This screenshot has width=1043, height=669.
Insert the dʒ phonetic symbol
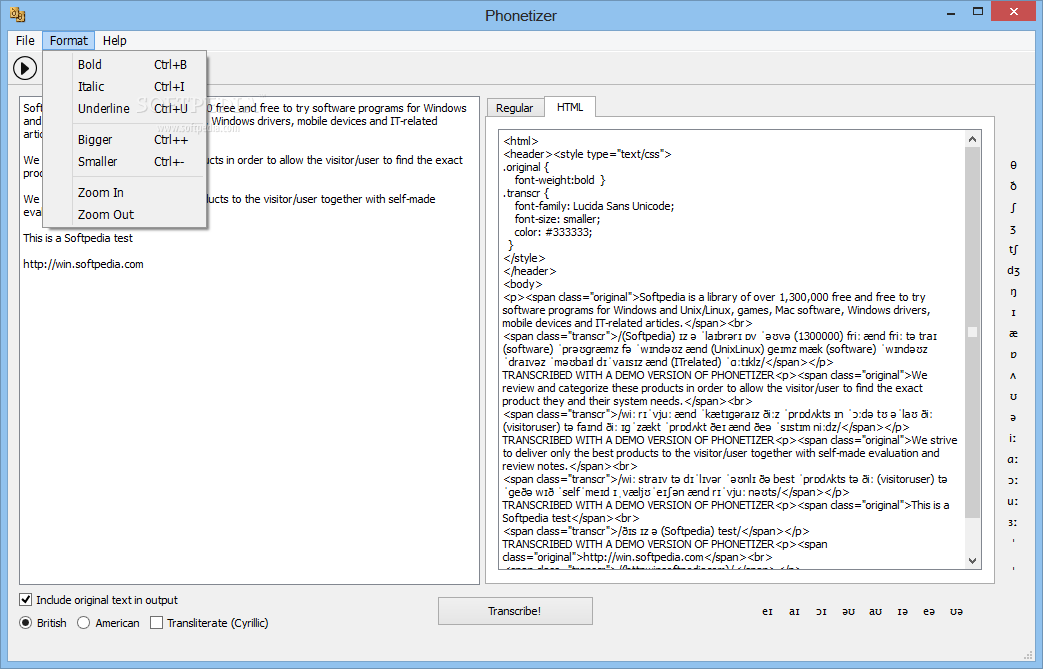point(1013,271)
